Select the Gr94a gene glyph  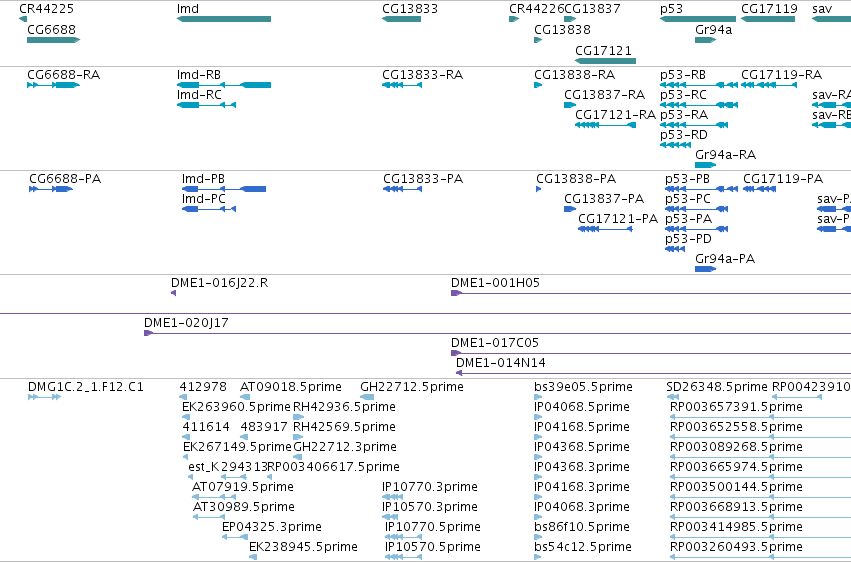[706, 40]
